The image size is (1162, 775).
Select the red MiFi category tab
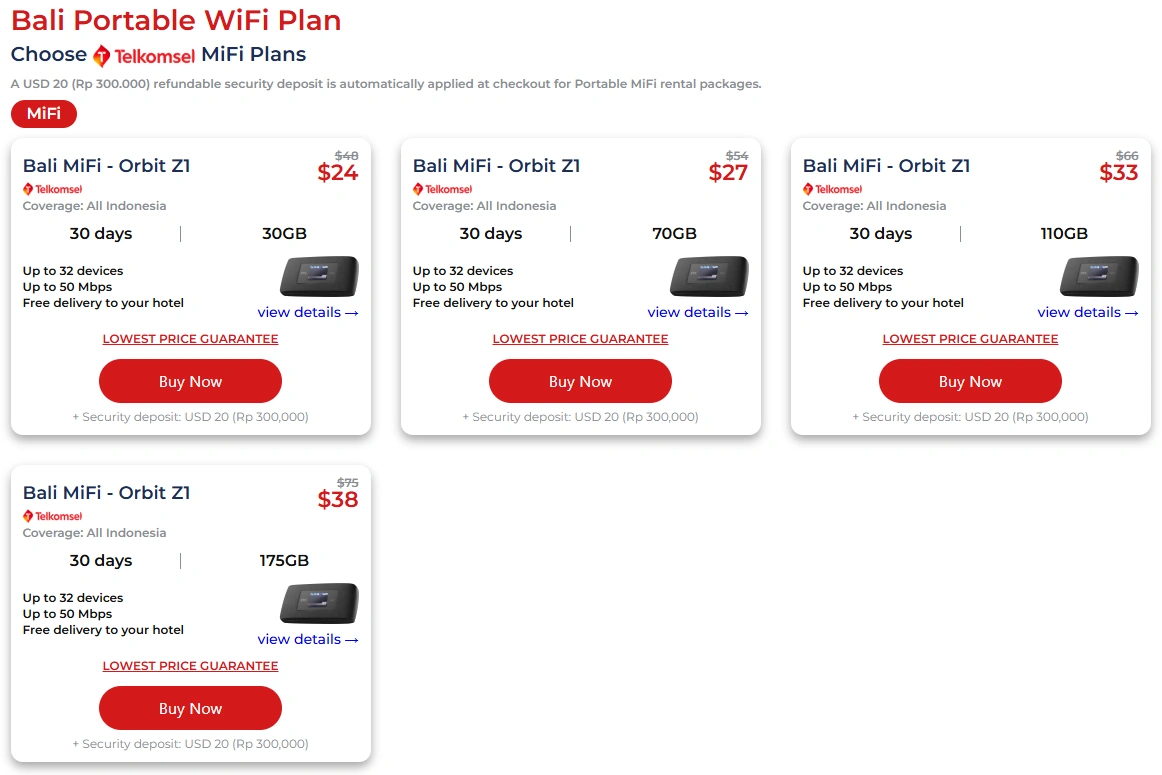(x=44, y=114)
